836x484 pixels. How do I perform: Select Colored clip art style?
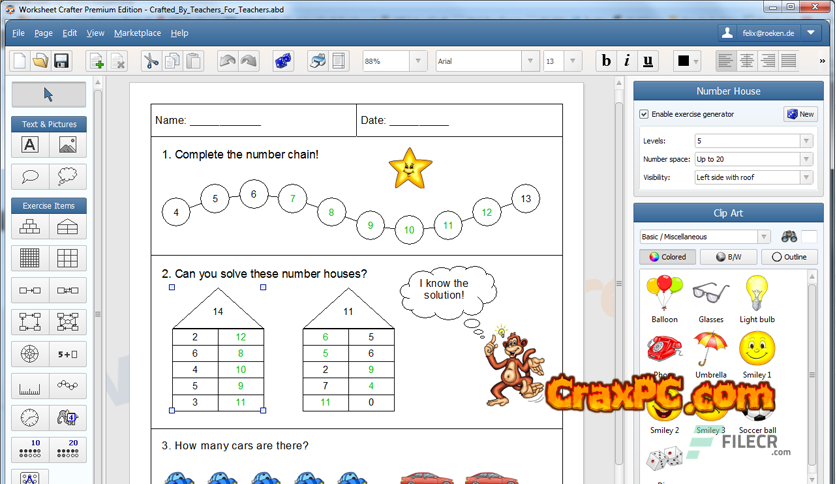pyautogui.click(x=668, y=257)
